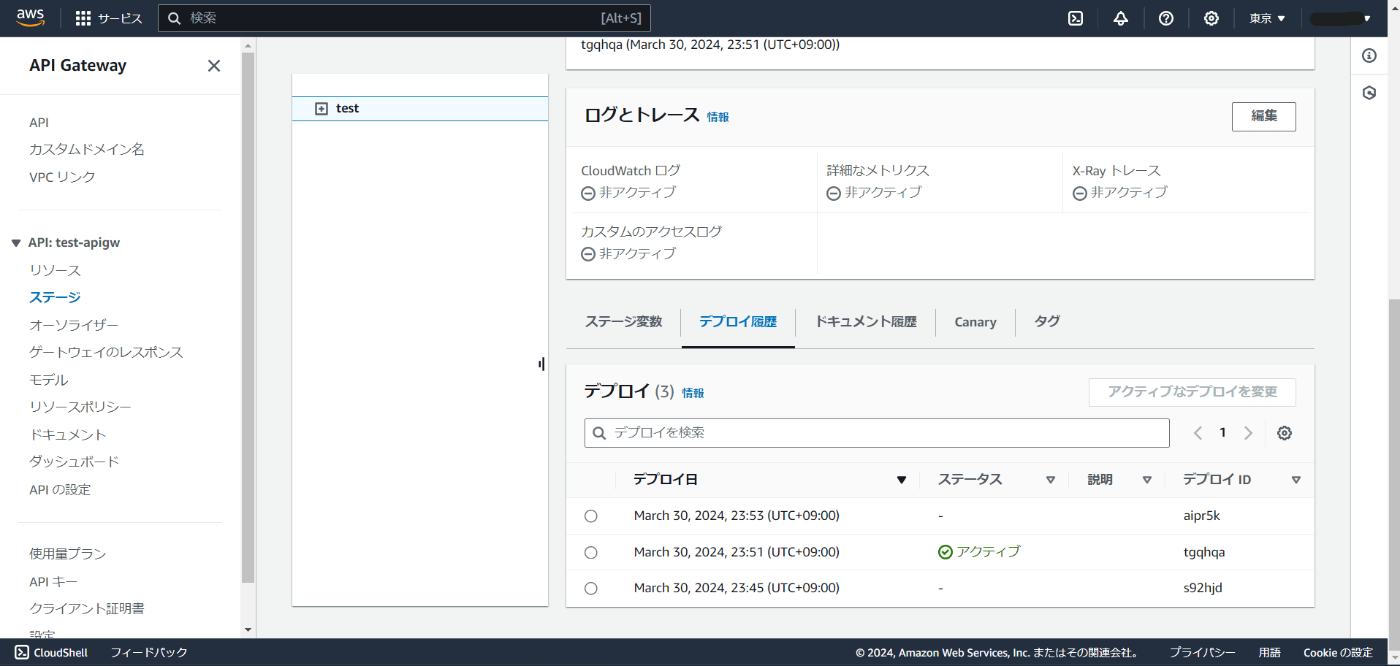Screen dimensions: 1400x666
Task: Switch to the デプロイ履歴 tab
Action: [x=738, y=322]
